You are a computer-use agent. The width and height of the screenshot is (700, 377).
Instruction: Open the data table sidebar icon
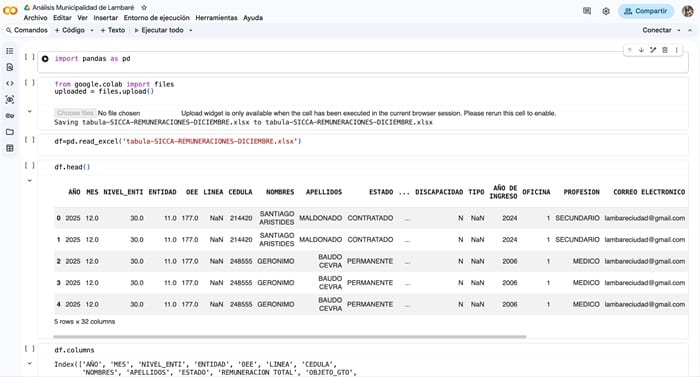(x=10, y=148)
